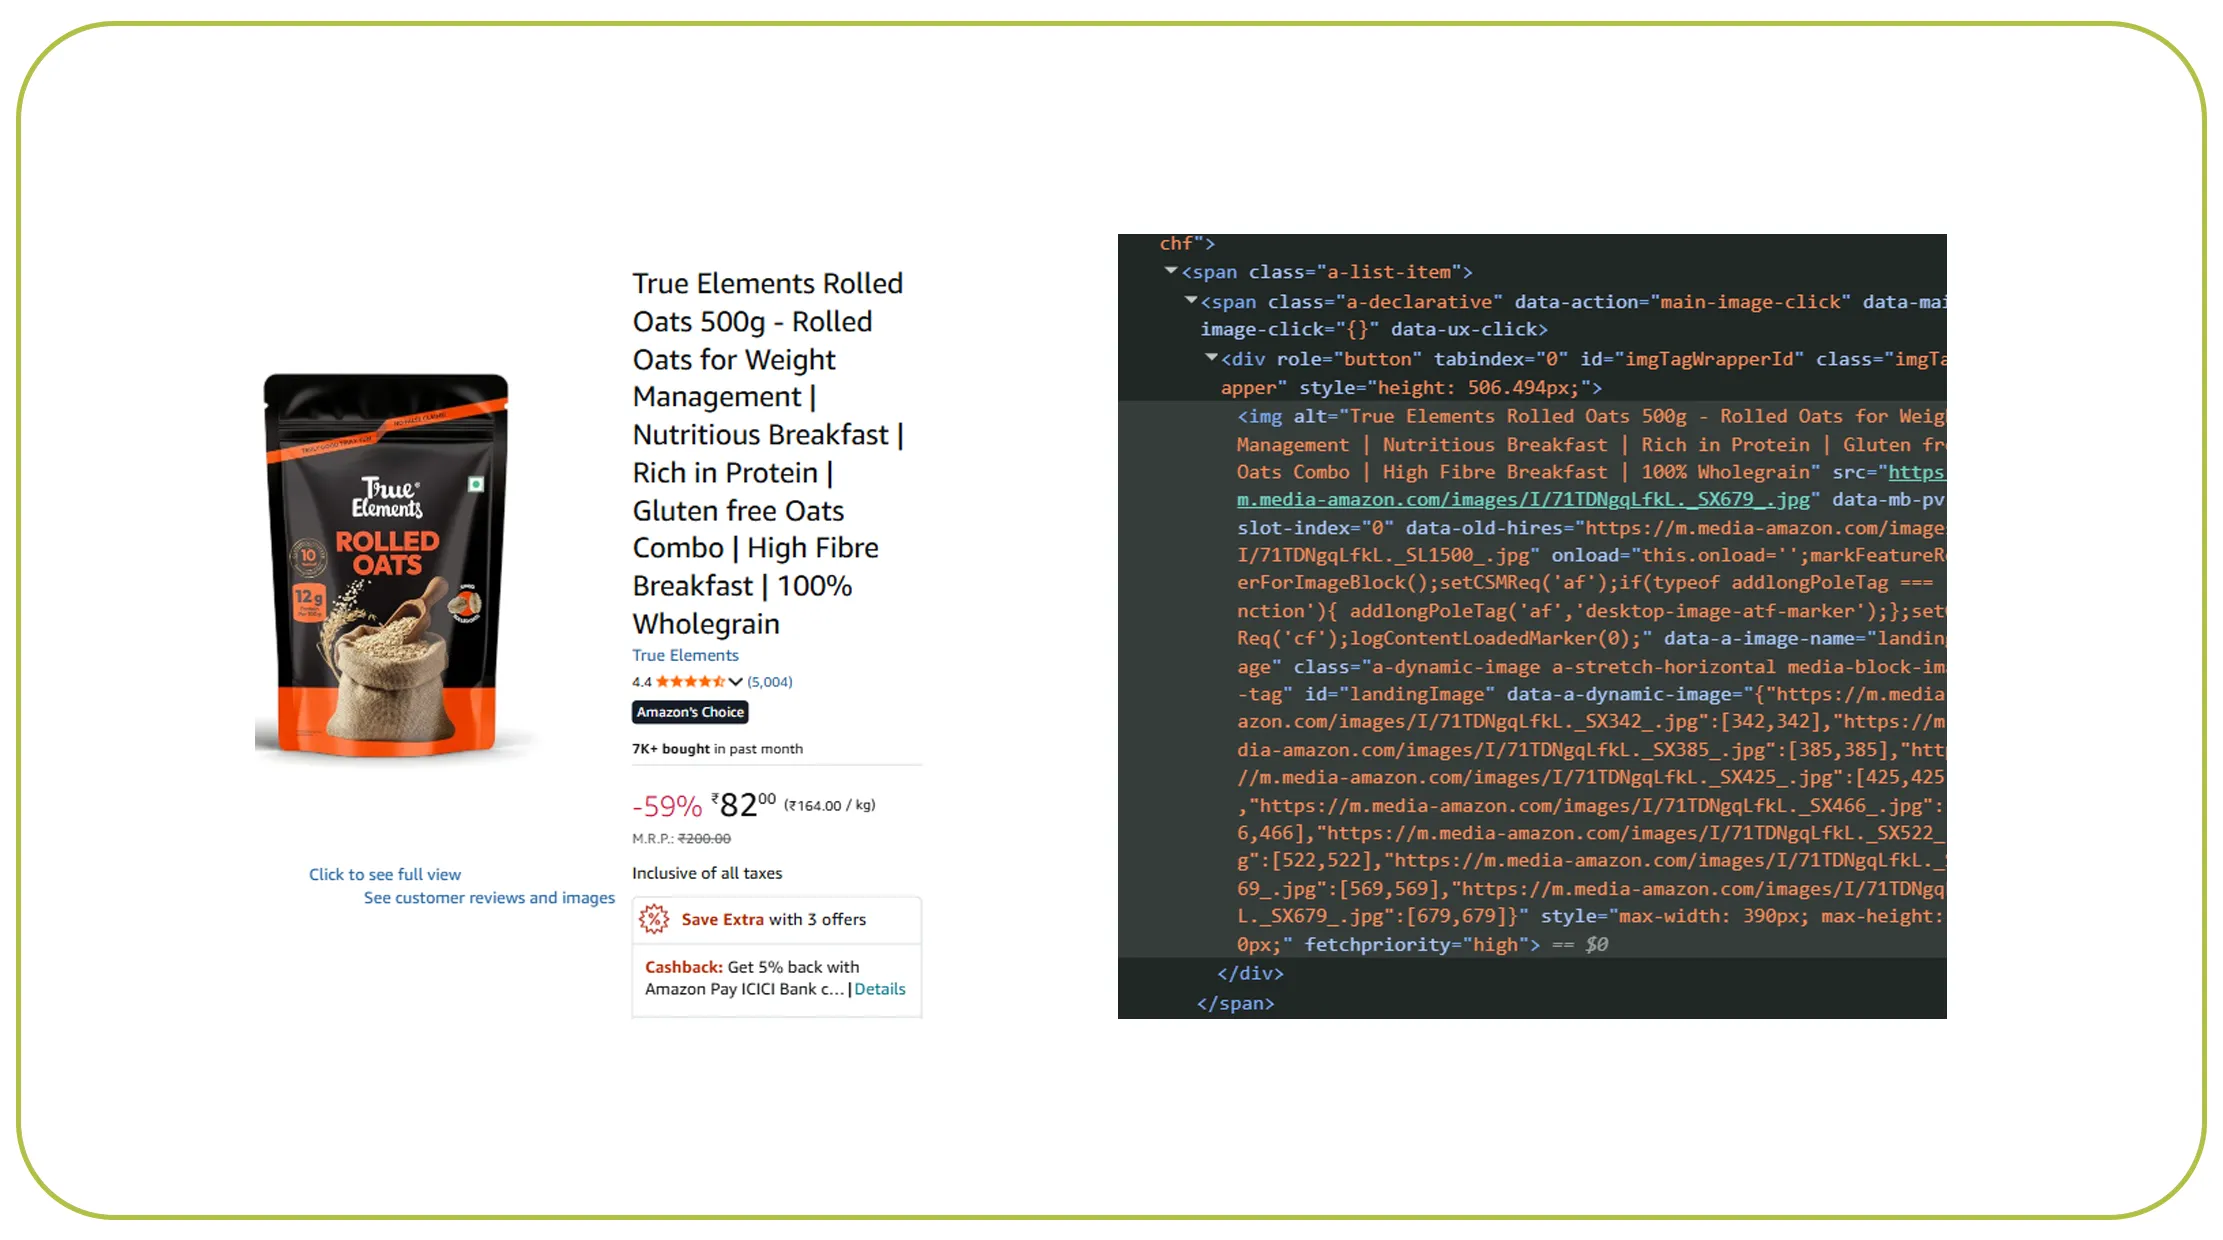
Task: Open the Cashback offer Details link
Action: (x=880, y=989)
